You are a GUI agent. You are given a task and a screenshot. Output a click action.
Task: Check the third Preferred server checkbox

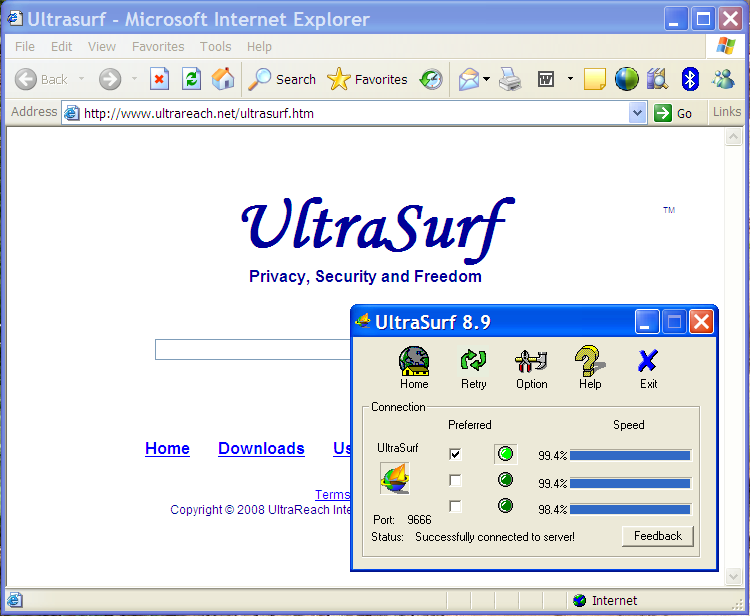[455, 506]
